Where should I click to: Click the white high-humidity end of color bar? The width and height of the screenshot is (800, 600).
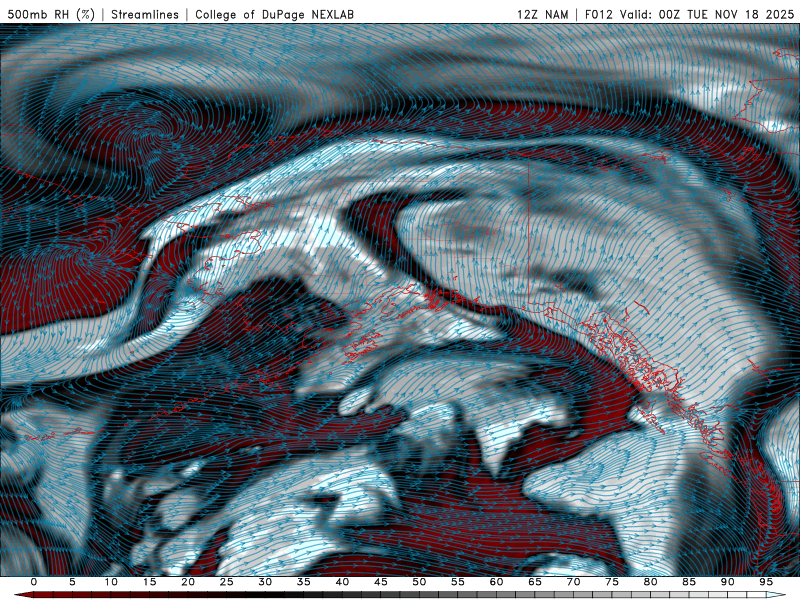tap(777, 595)
